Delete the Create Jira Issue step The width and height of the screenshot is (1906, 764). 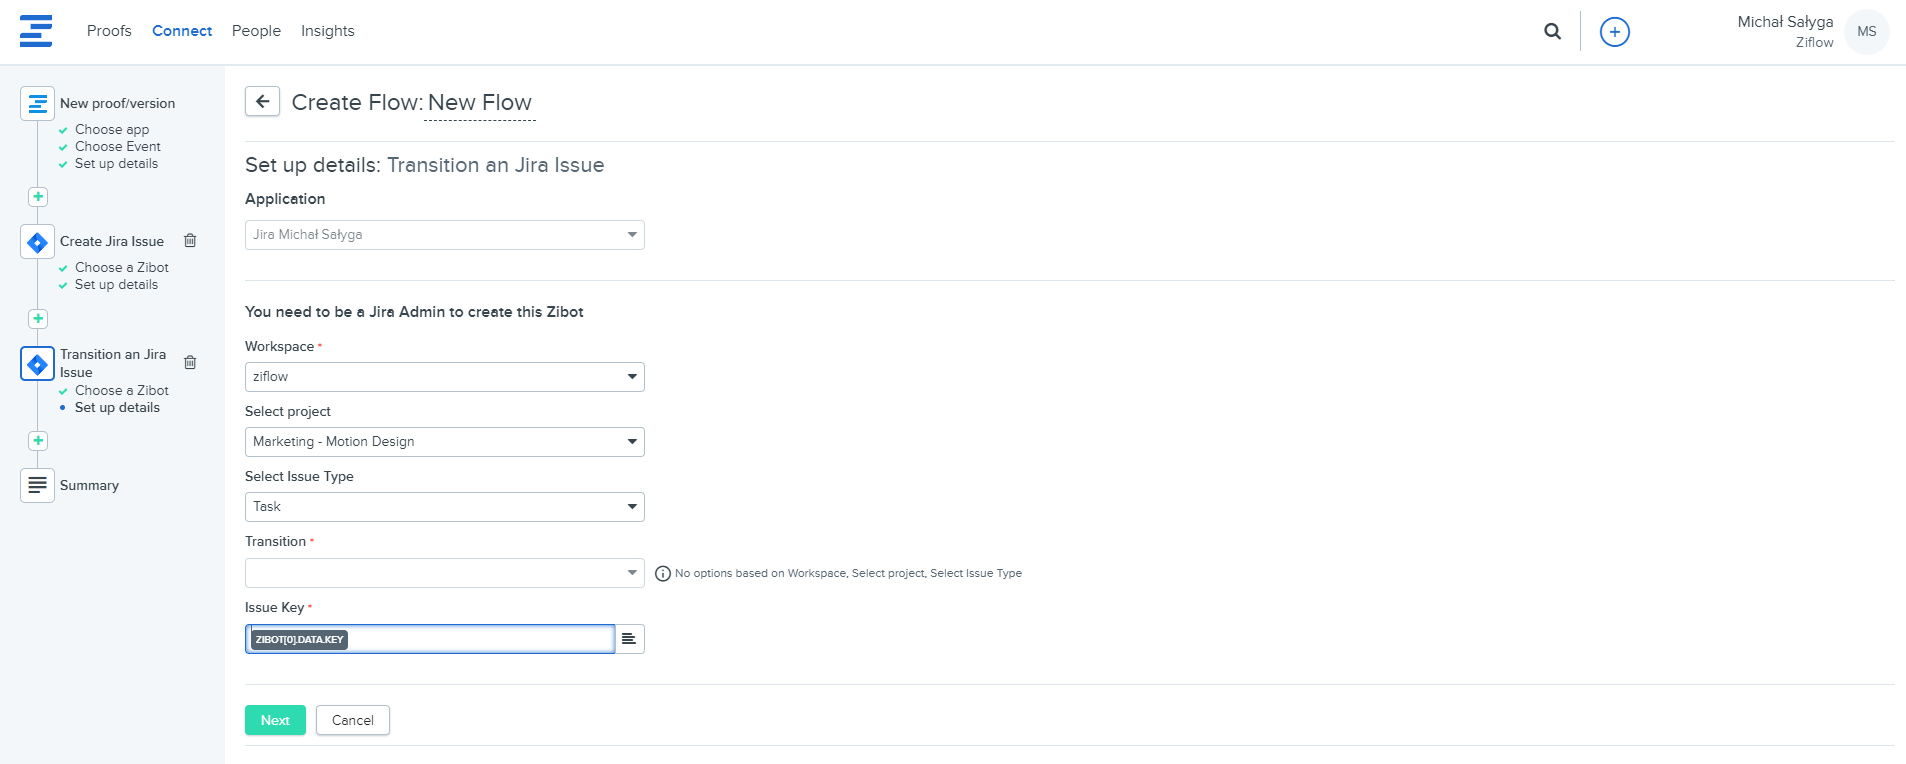click(190, 241)
